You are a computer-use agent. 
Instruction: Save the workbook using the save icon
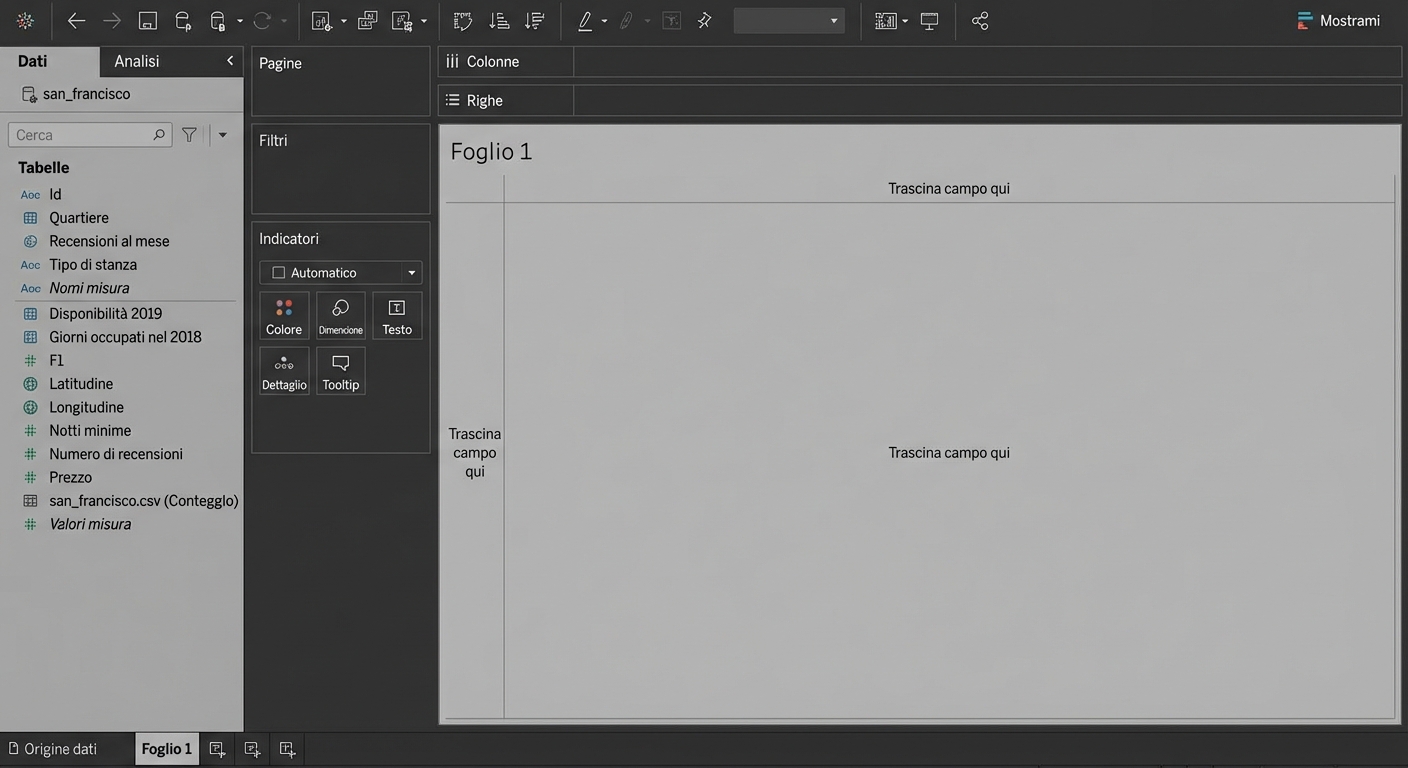[147, 21]
